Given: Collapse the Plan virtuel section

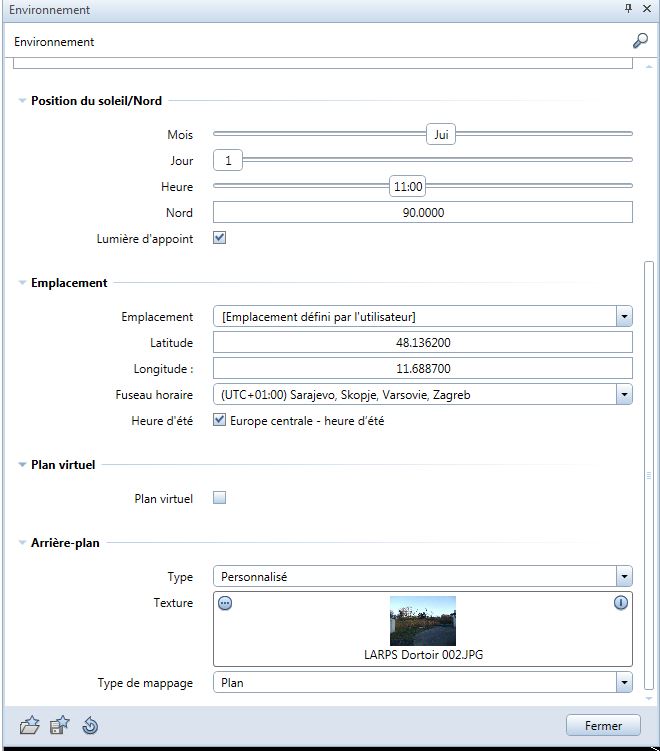Looking at the screenshot, I should 22,465.
